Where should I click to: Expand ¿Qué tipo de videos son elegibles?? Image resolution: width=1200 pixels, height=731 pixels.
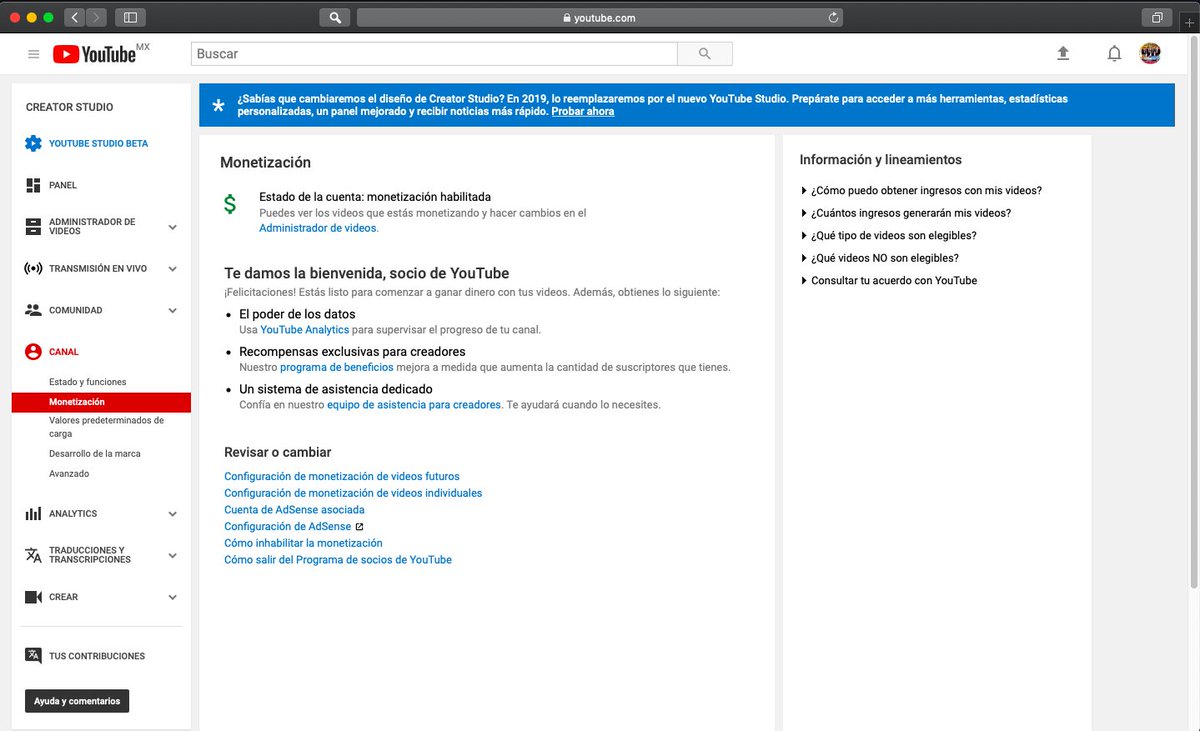pos(888,236)
